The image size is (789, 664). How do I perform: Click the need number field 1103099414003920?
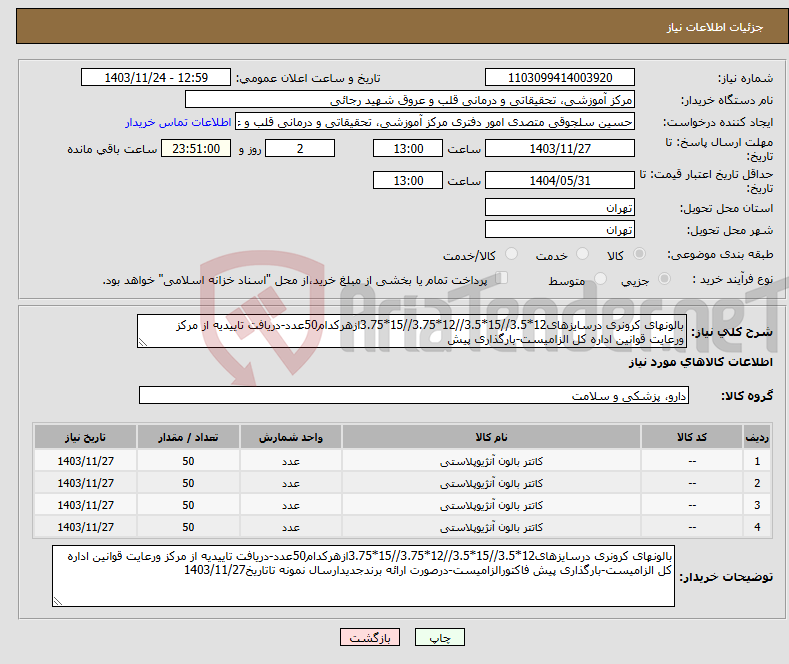(560, 77)
